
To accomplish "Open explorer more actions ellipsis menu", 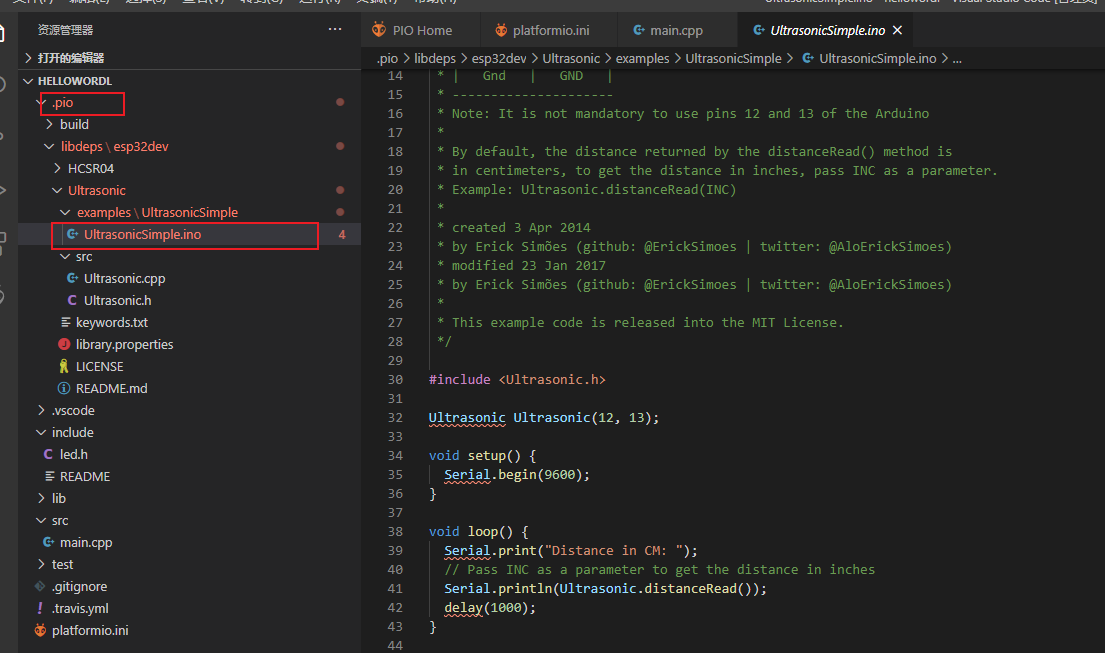I will pyautogui.click(x=335, y=30).
